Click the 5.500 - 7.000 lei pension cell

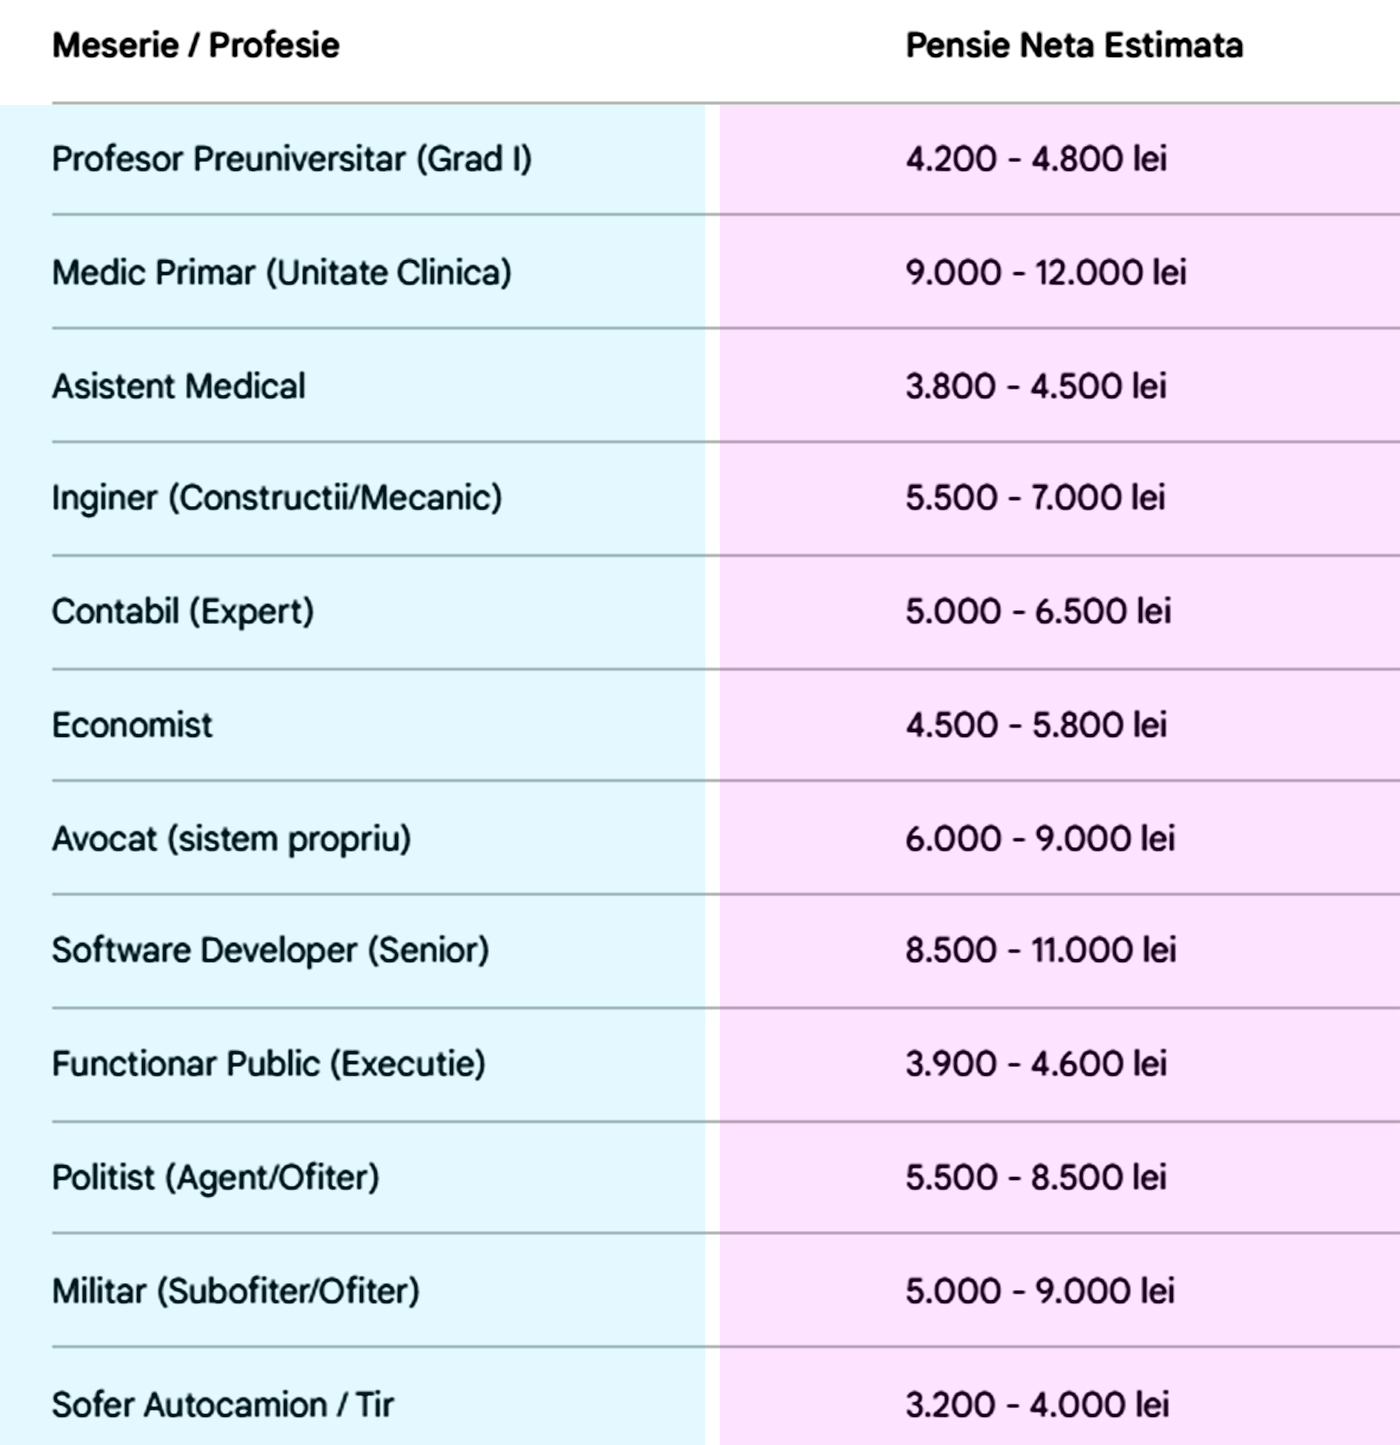[x=1035, y=498]
